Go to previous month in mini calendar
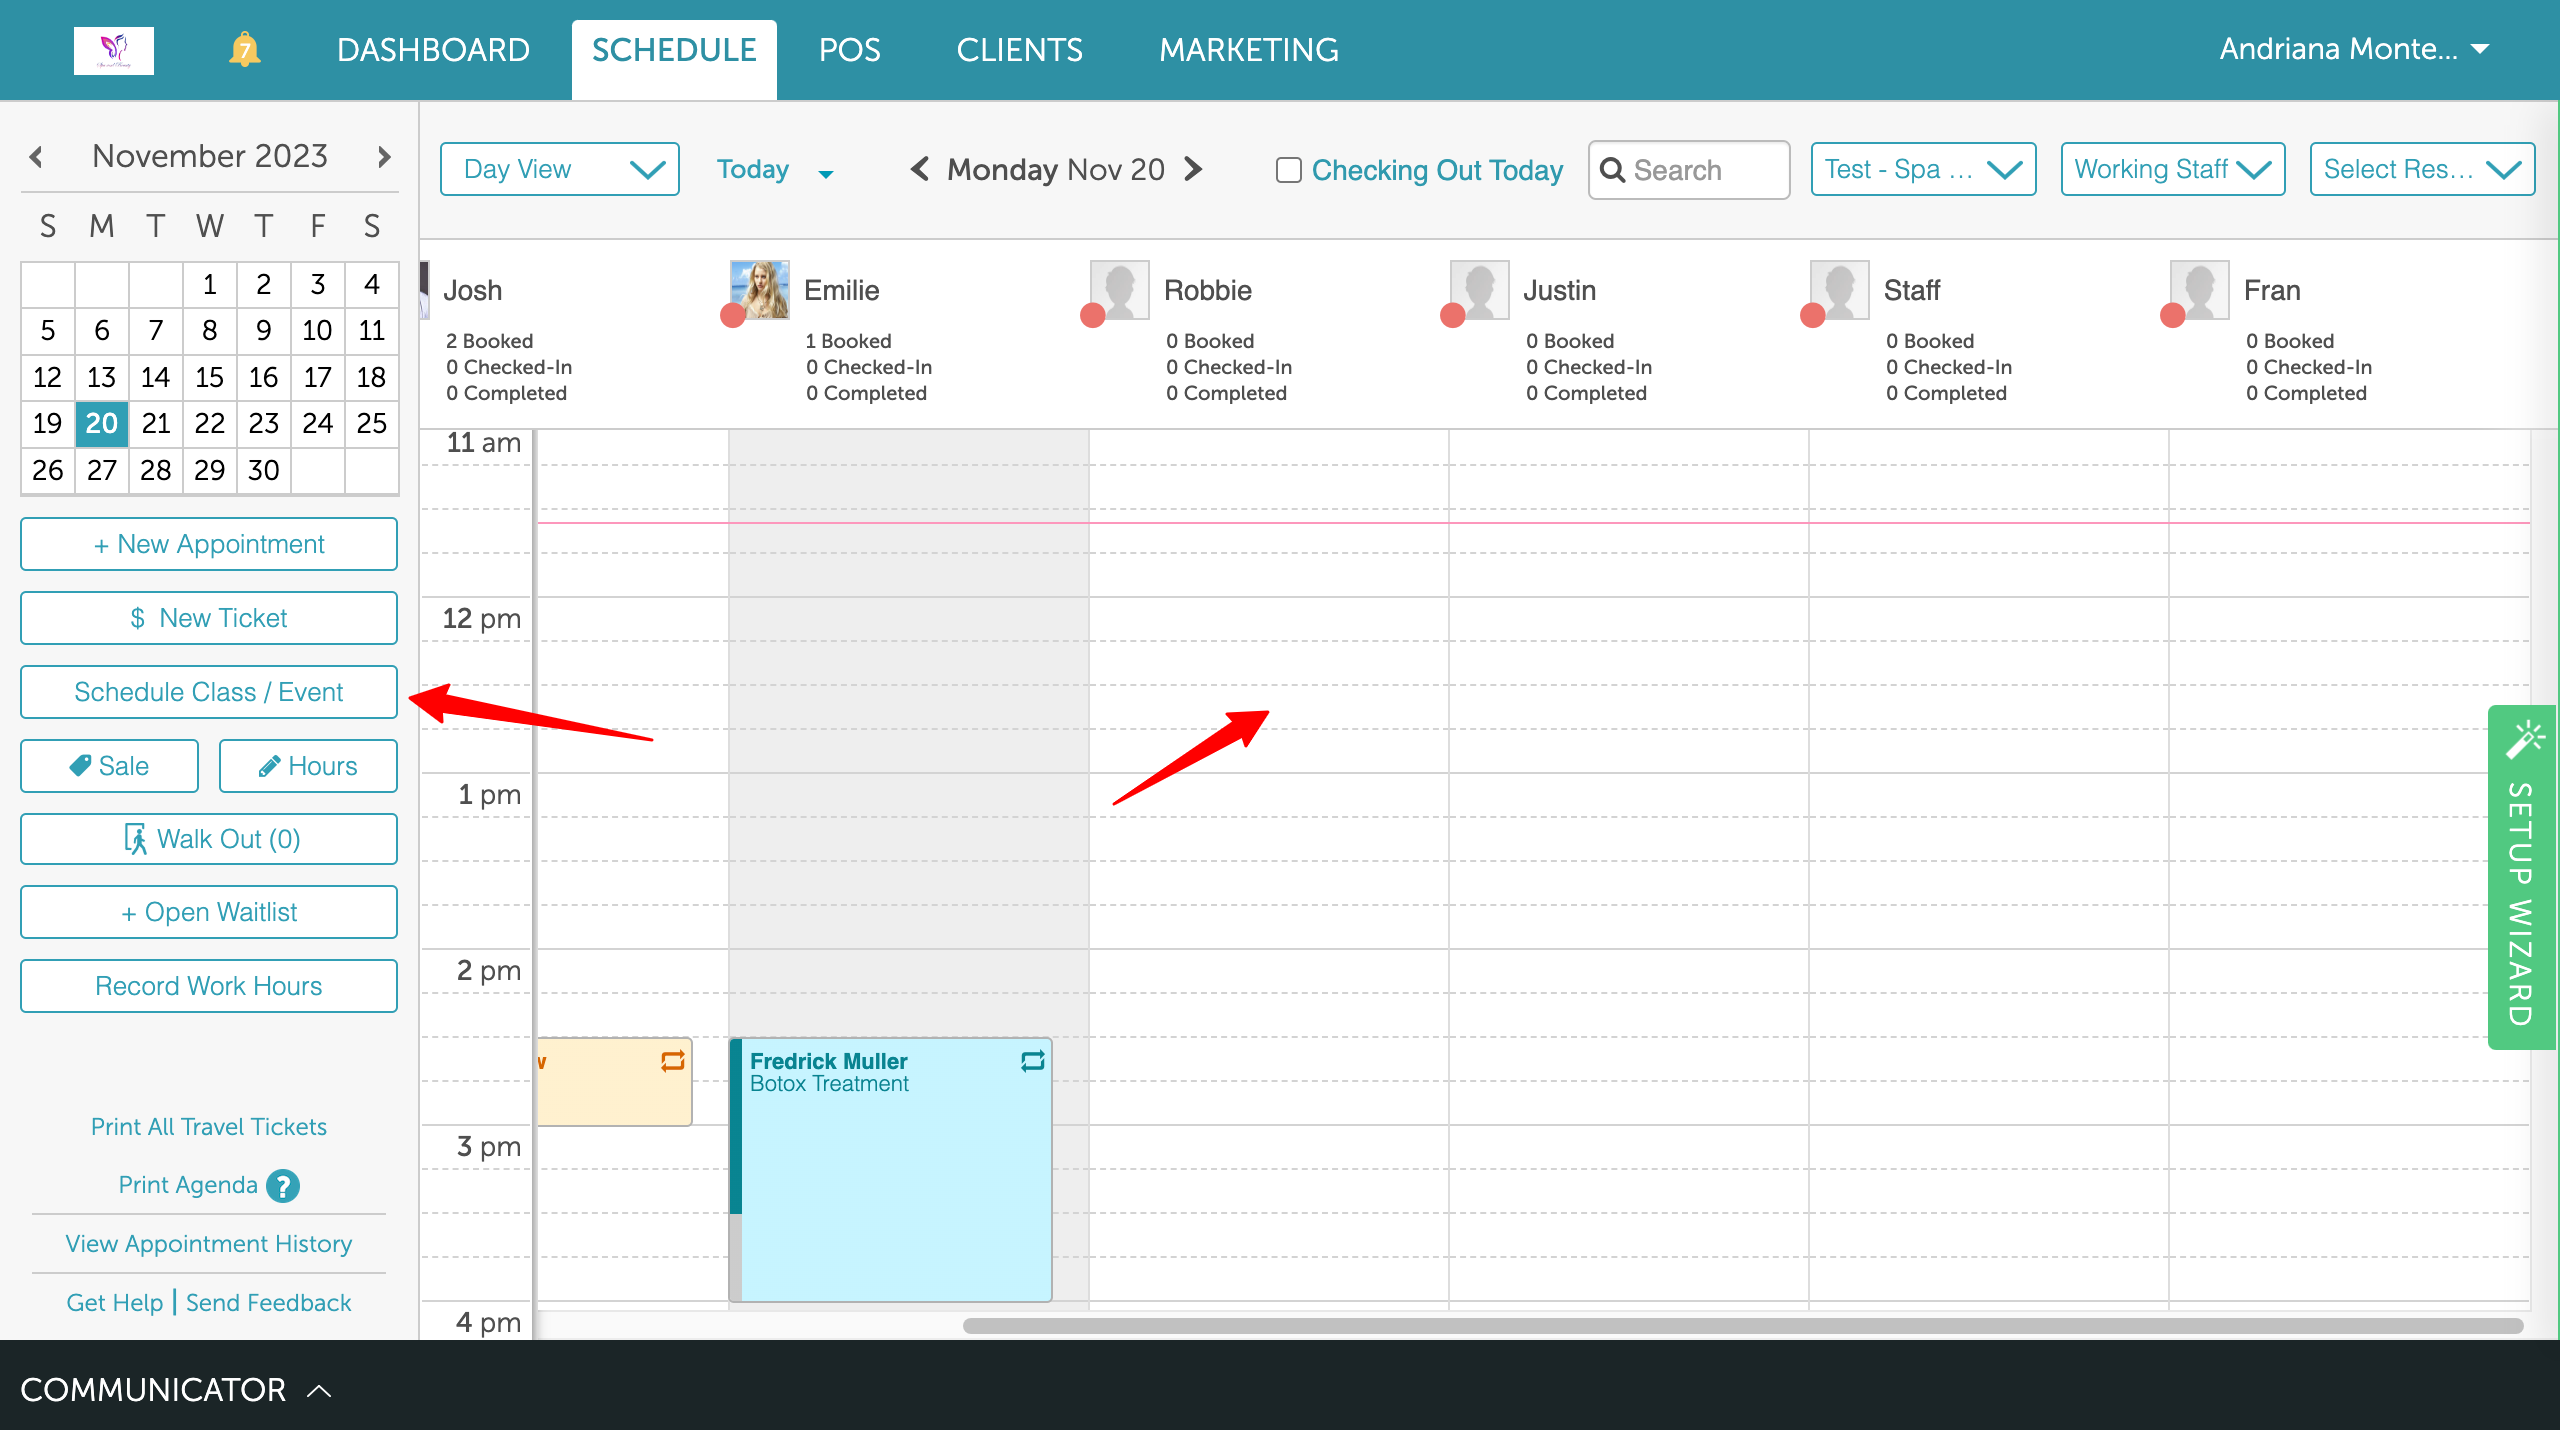Viewport: 2560px width, 1430px height. click(x=37, y=157)
